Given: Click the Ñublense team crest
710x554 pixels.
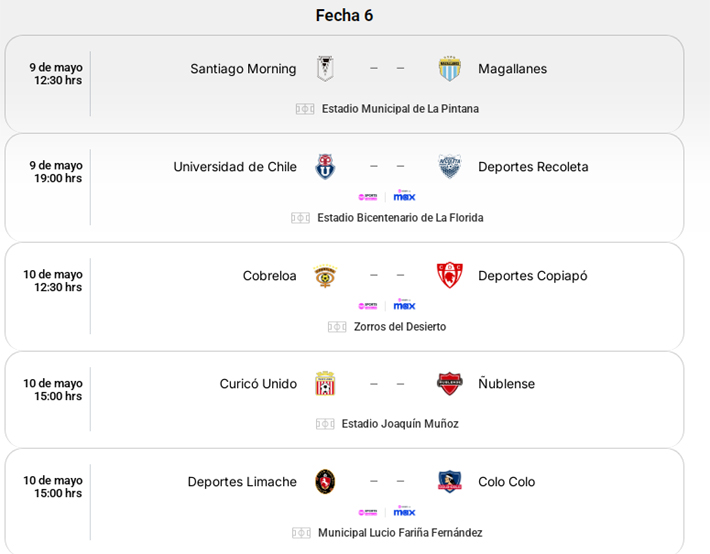Looking at the screenshot, I should coord(449,384).
